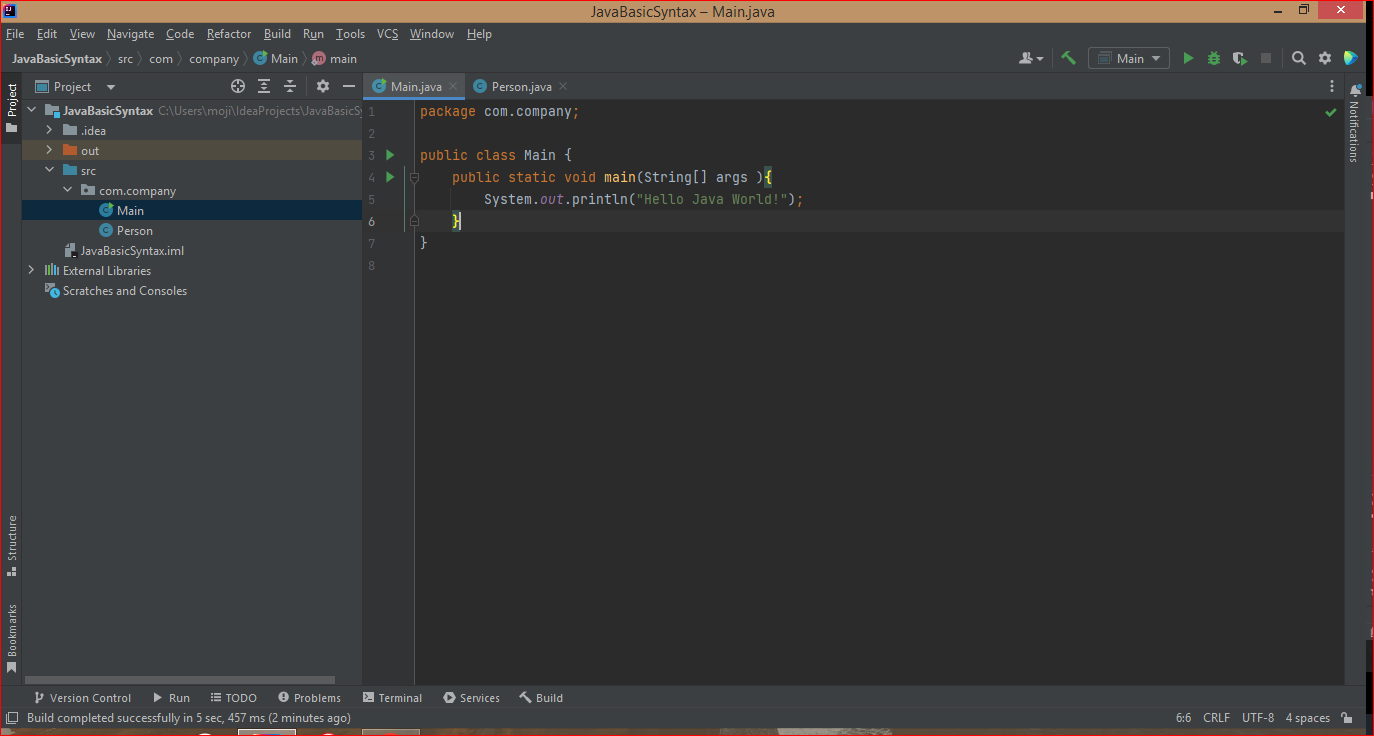Open the Build menu
Image resolution: width=1374 pixels, height=736 pixels.
pos(278,34)
